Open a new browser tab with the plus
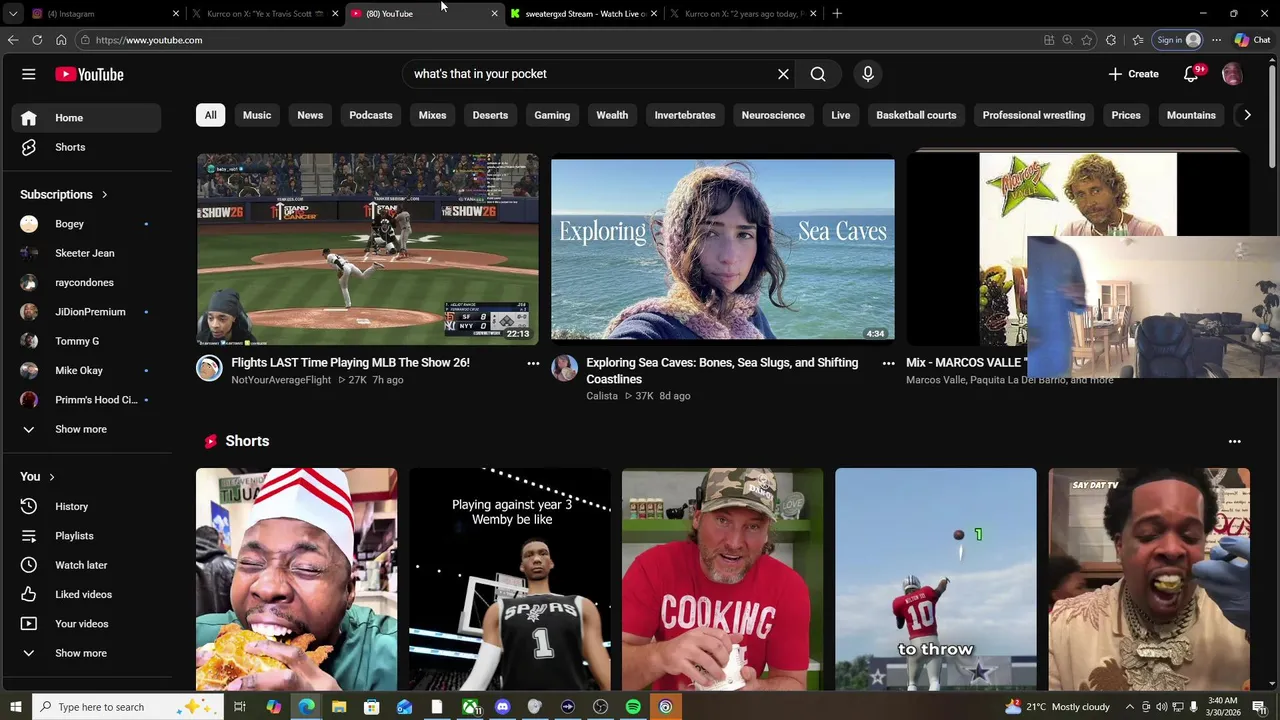 [837, 14]
